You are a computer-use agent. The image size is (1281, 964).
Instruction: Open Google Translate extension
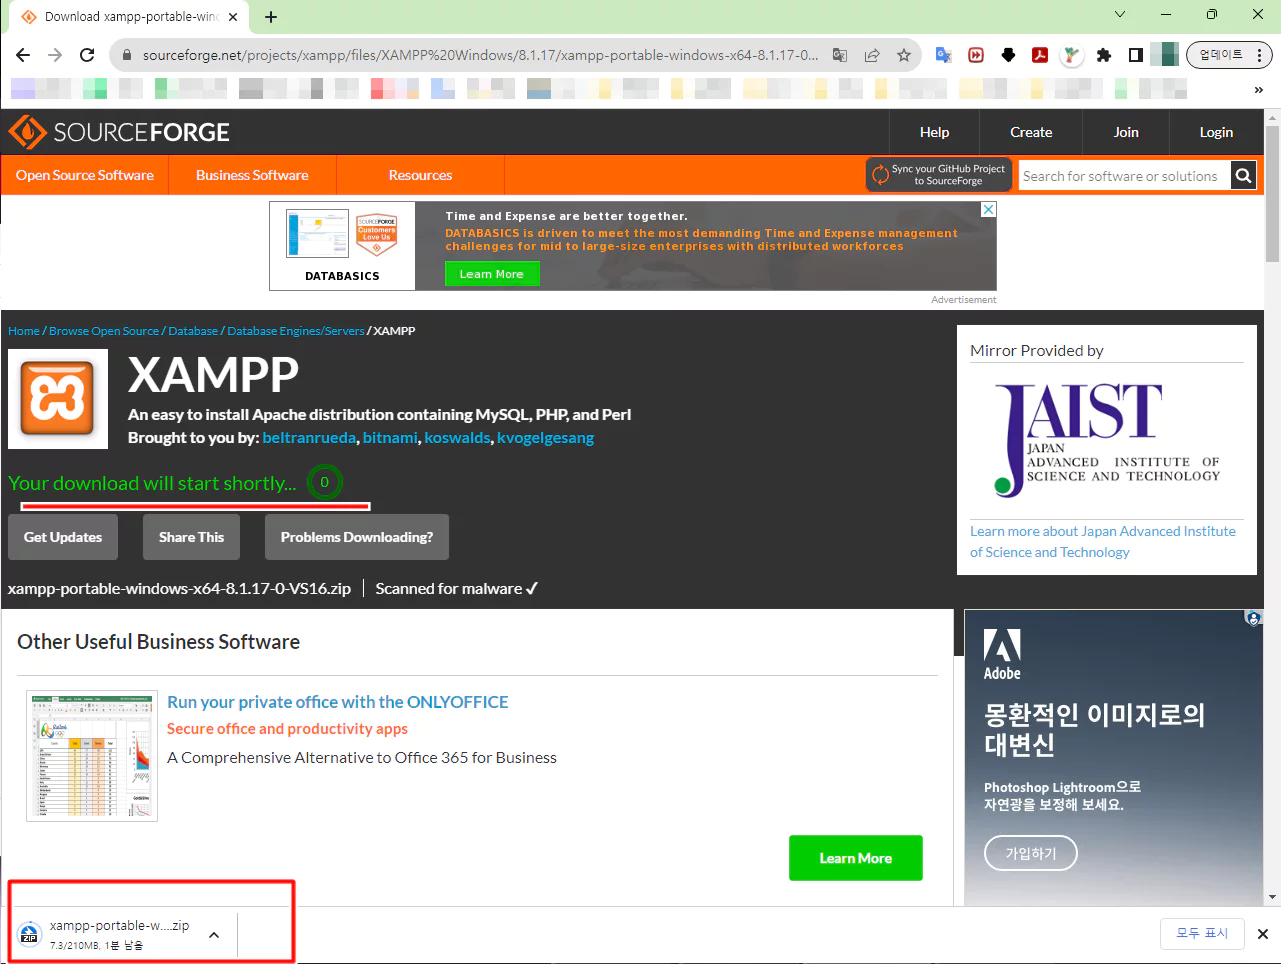point(943,55)
